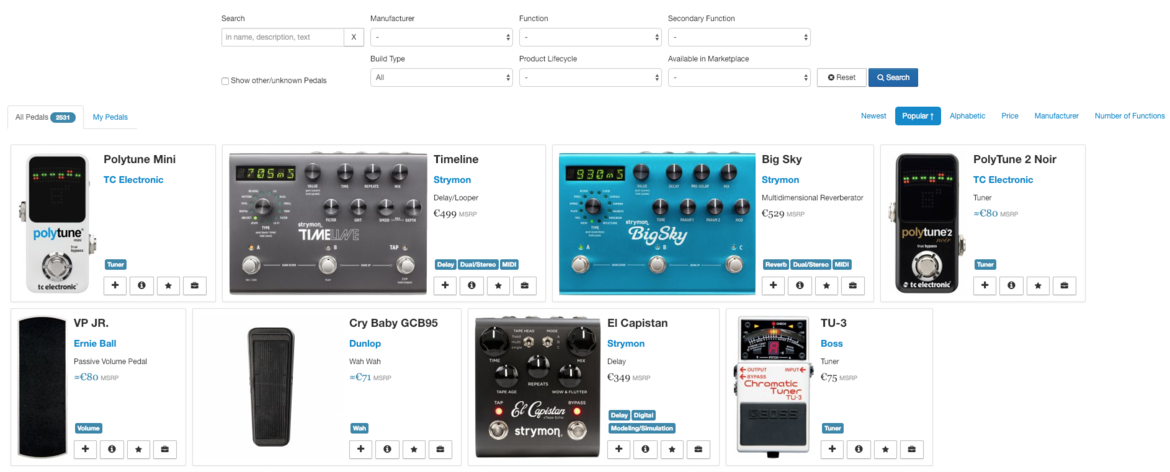Switch to the My Pedals tab

[x=110, y=117]
